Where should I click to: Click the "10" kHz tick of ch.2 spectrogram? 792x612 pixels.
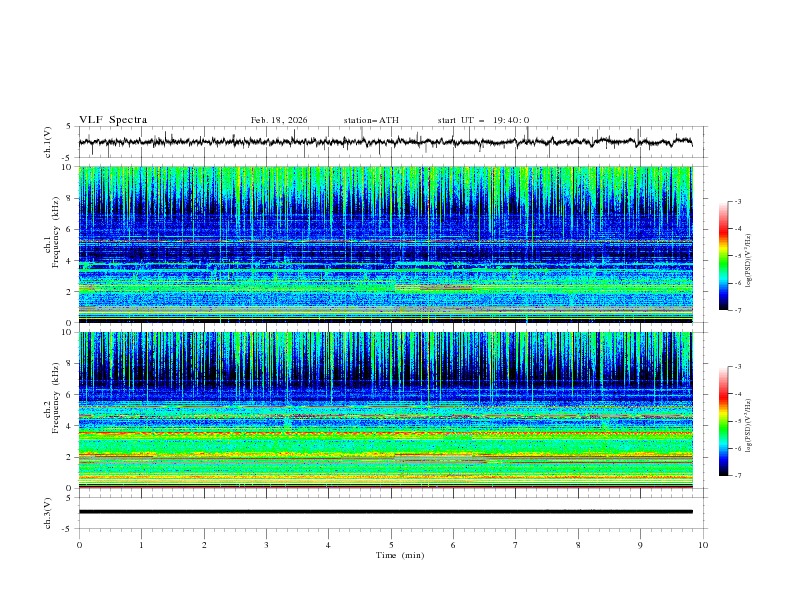coord(69,332)
